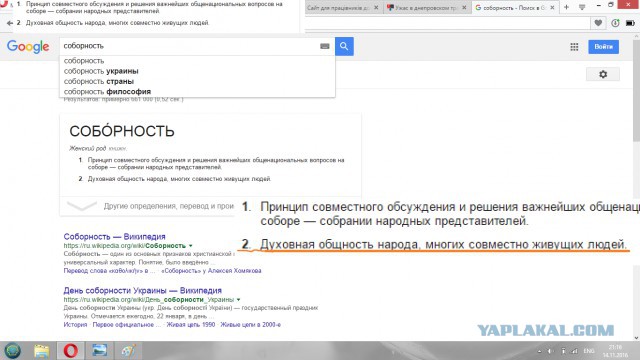Open Paint from the taskbar
The height and width of the screenshot is (360, 640).
128,351
